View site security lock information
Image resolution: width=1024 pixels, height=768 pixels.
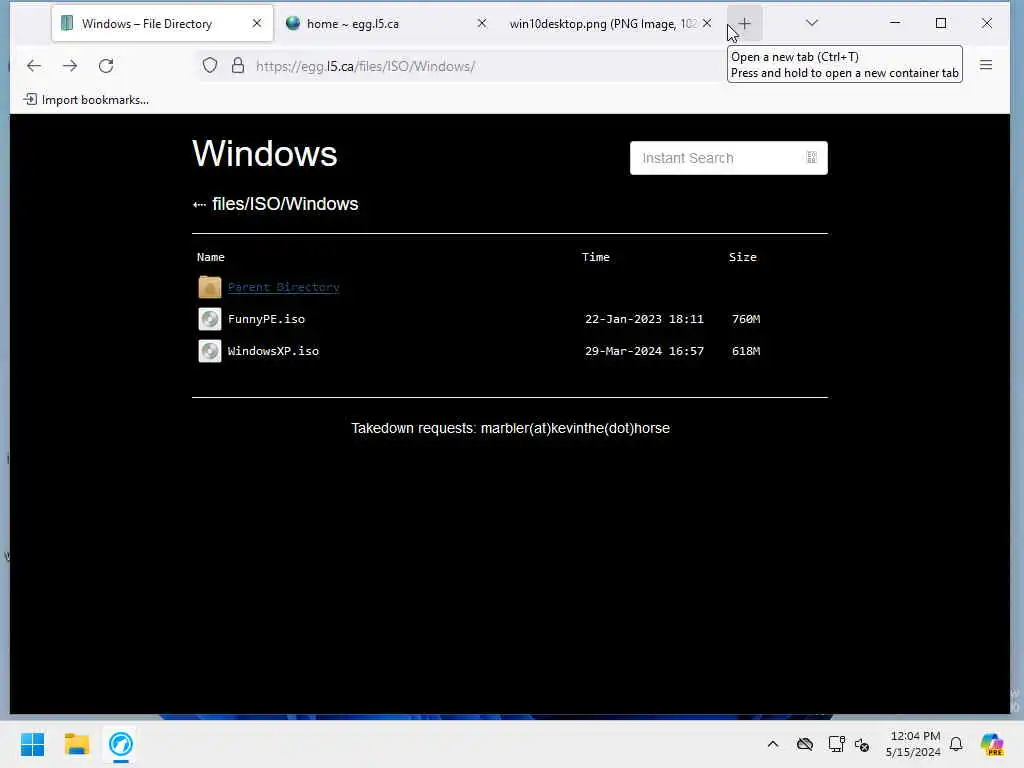pos(238,66)
